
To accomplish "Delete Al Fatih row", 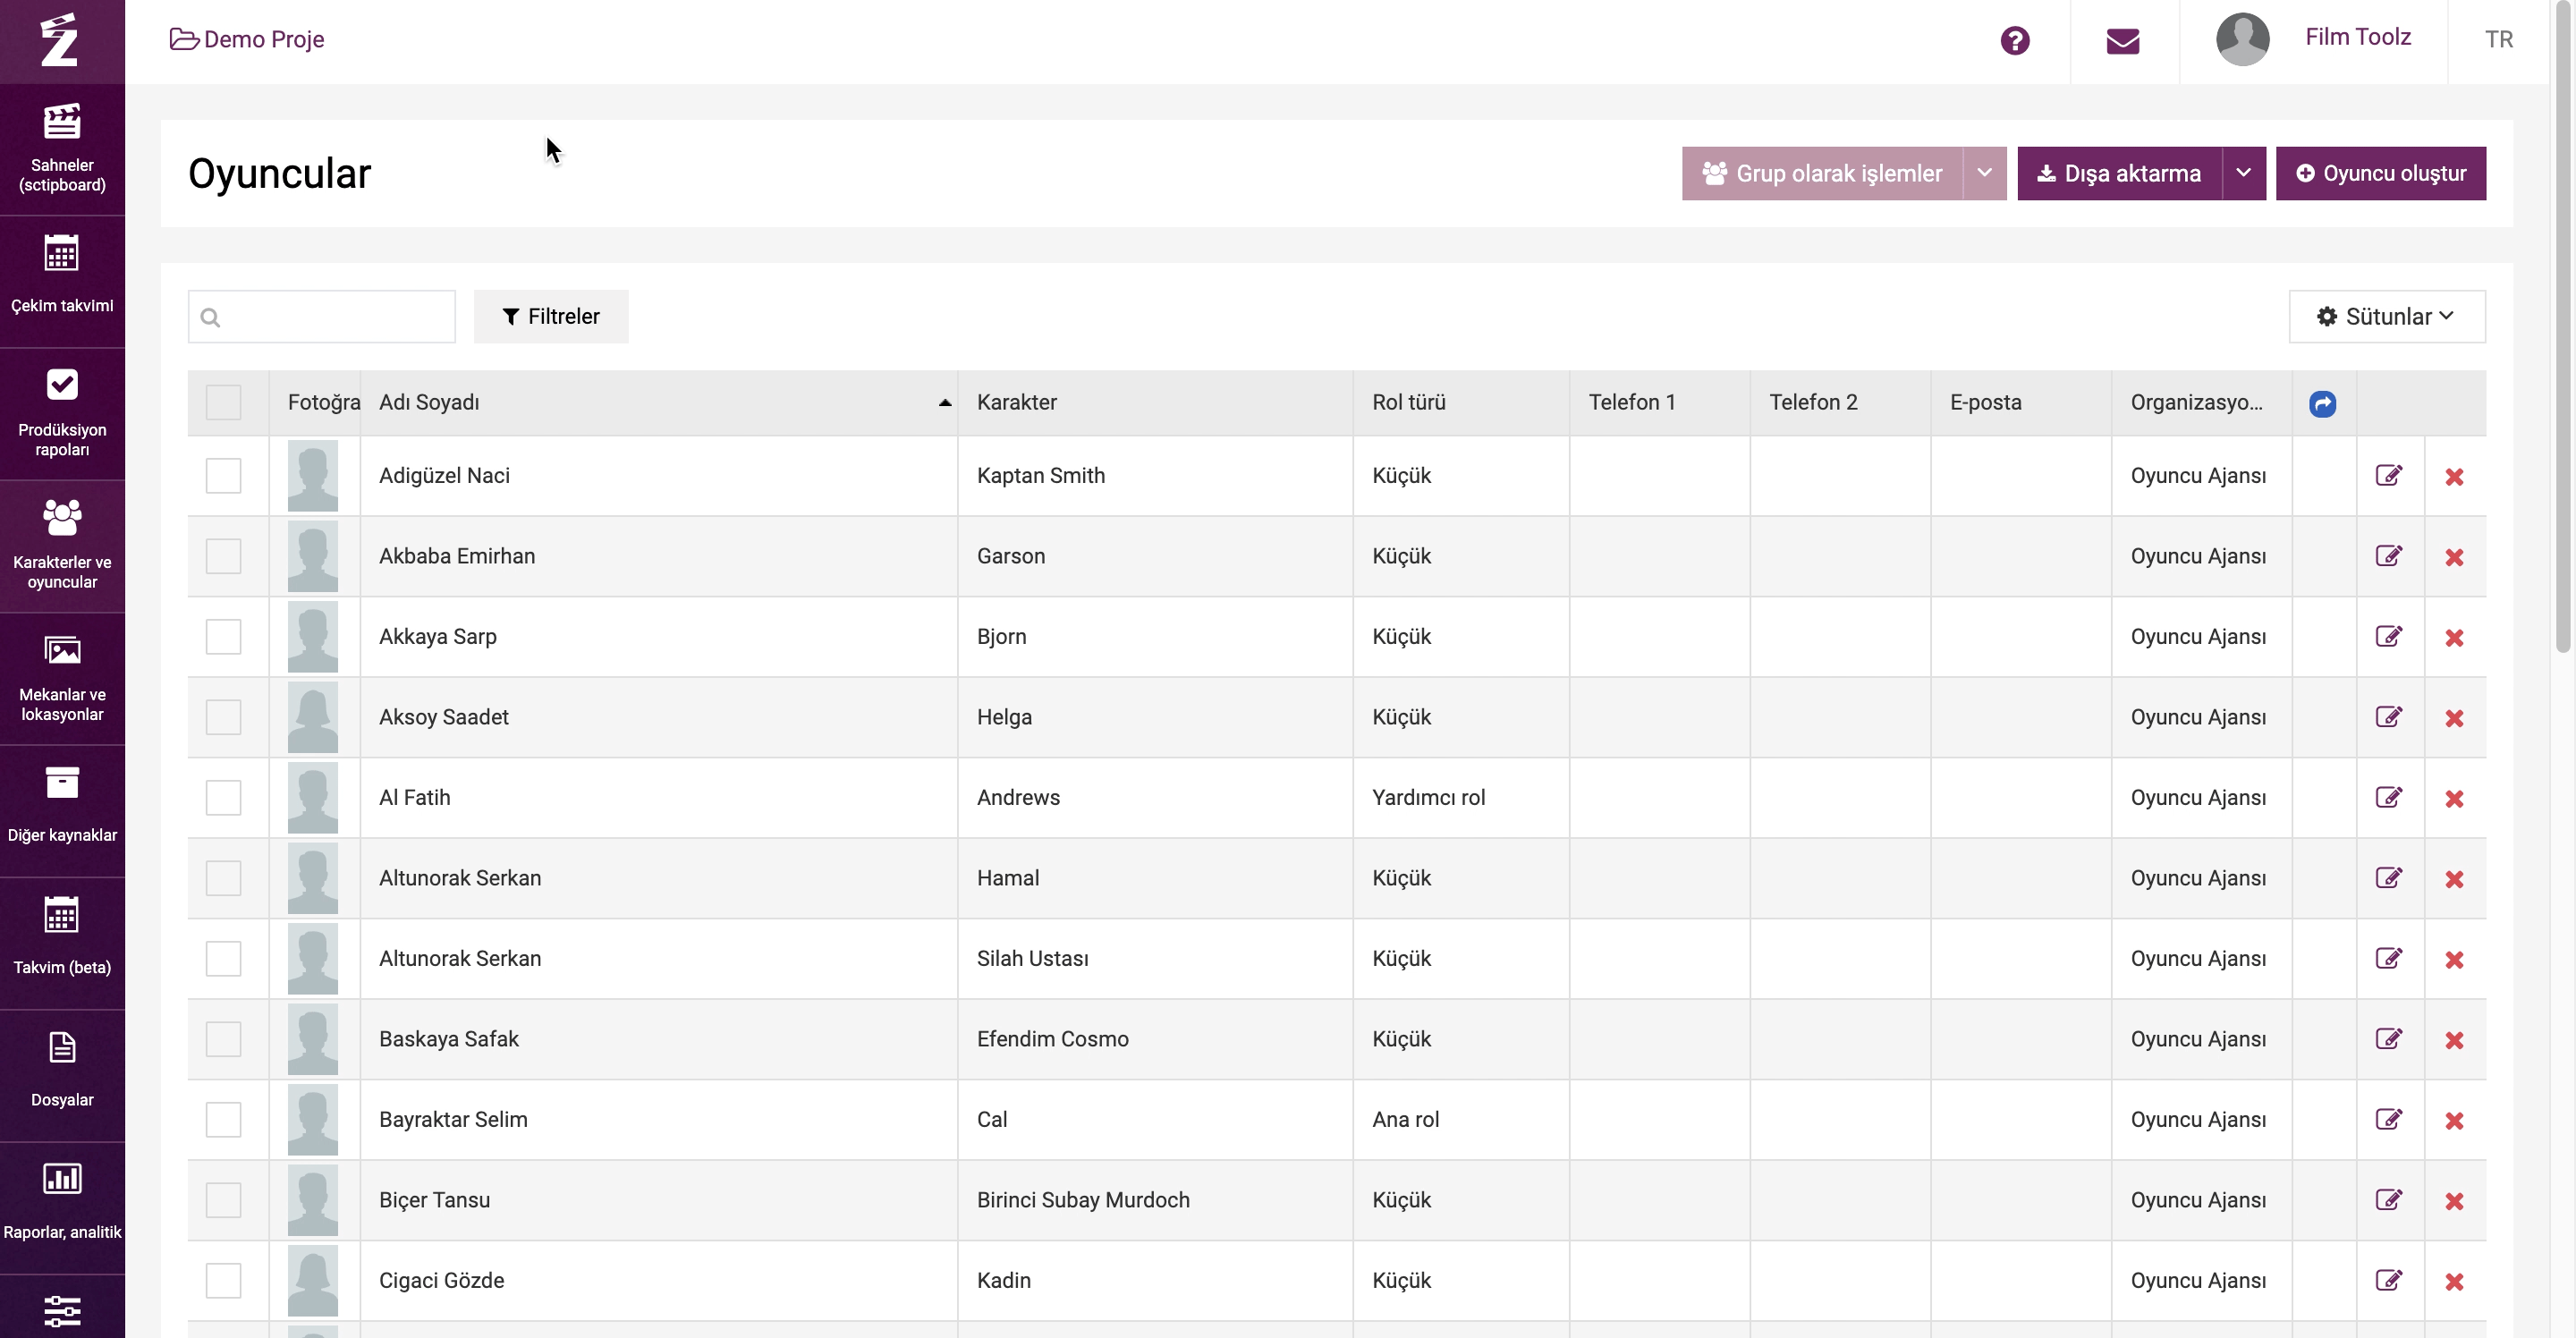I will pyautogui.click(x=2454, y=799).
